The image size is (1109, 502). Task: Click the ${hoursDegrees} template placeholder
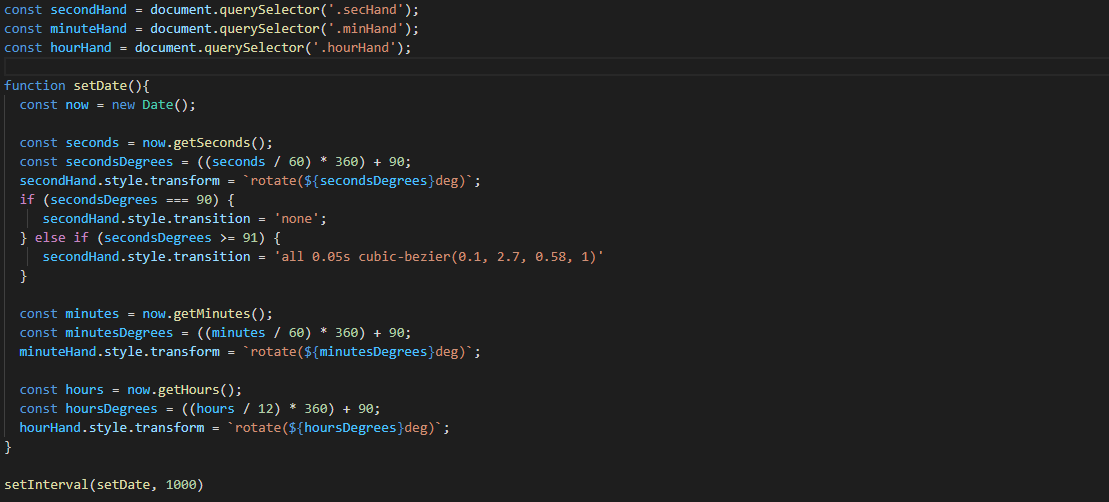click(x=345, y=429)
